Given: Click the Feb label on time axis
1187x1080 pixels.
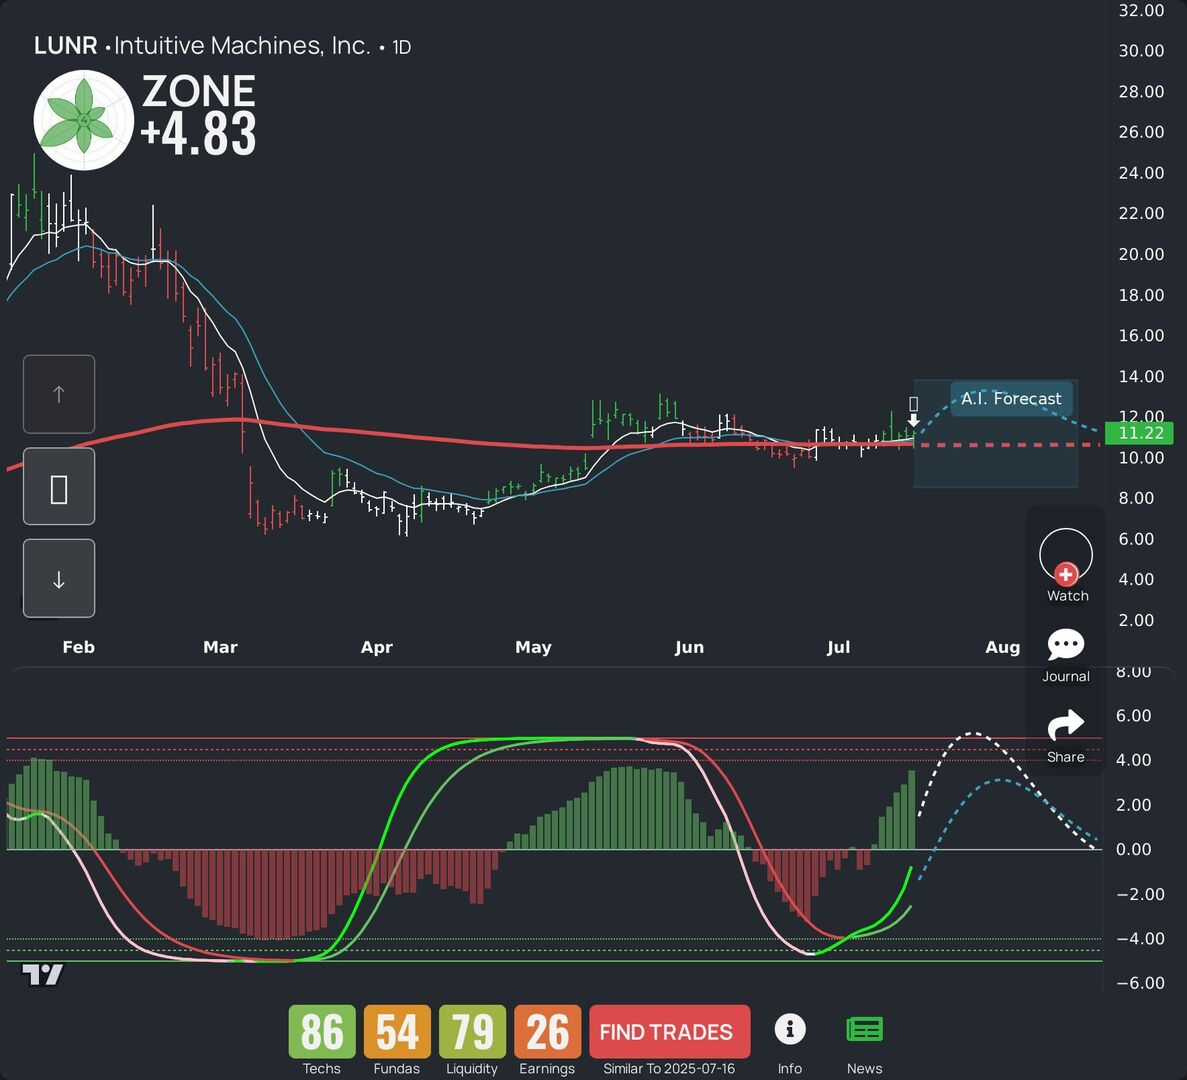Looking at the screenshot, I should click(79, 647).
